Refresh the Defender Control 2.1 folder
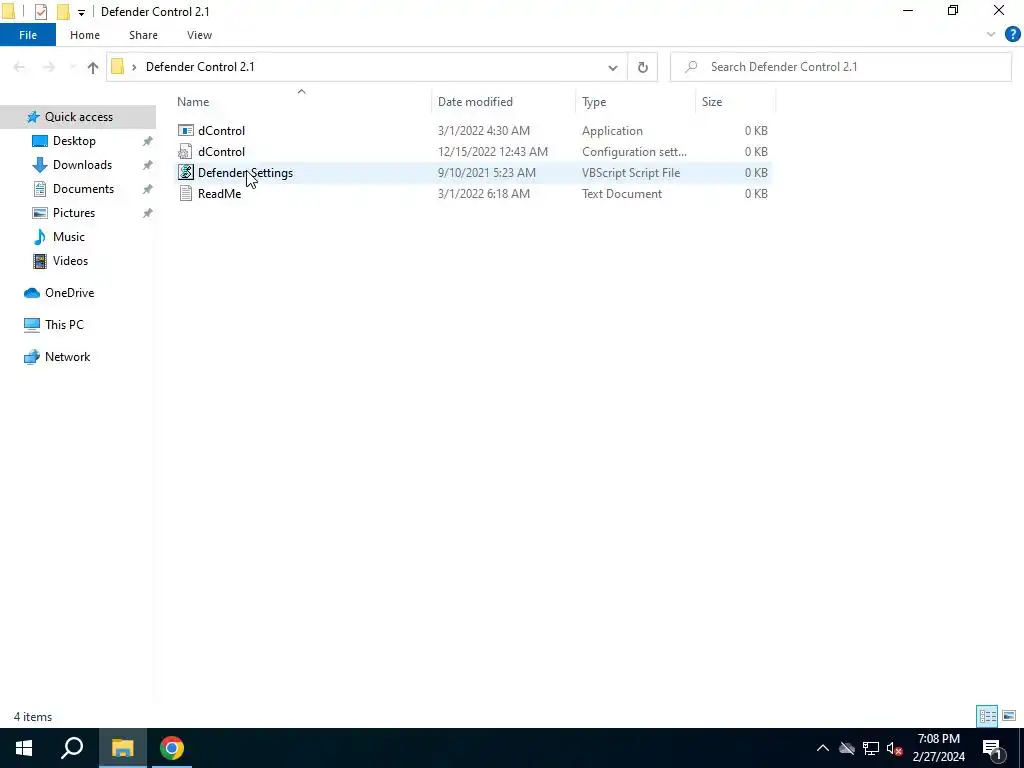The width and height of the screenshot is (1024, 768). (643, 67)
